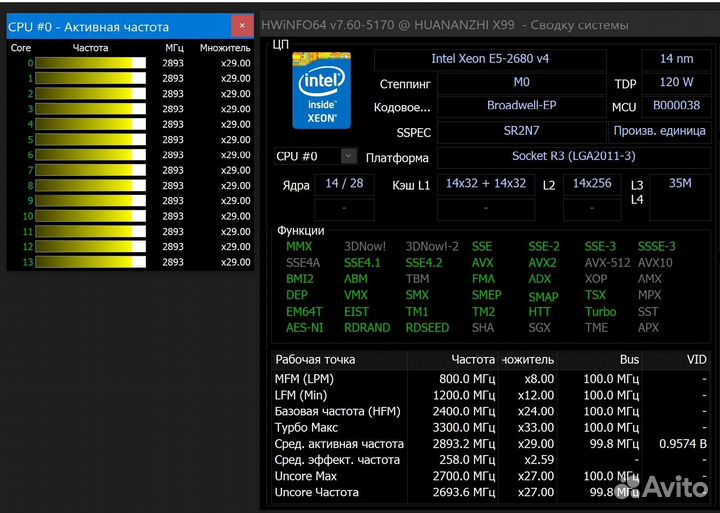Viewport: 720px width, 513px height.
Task: Click the AVX-512 feature label
Action: (608, 263)
